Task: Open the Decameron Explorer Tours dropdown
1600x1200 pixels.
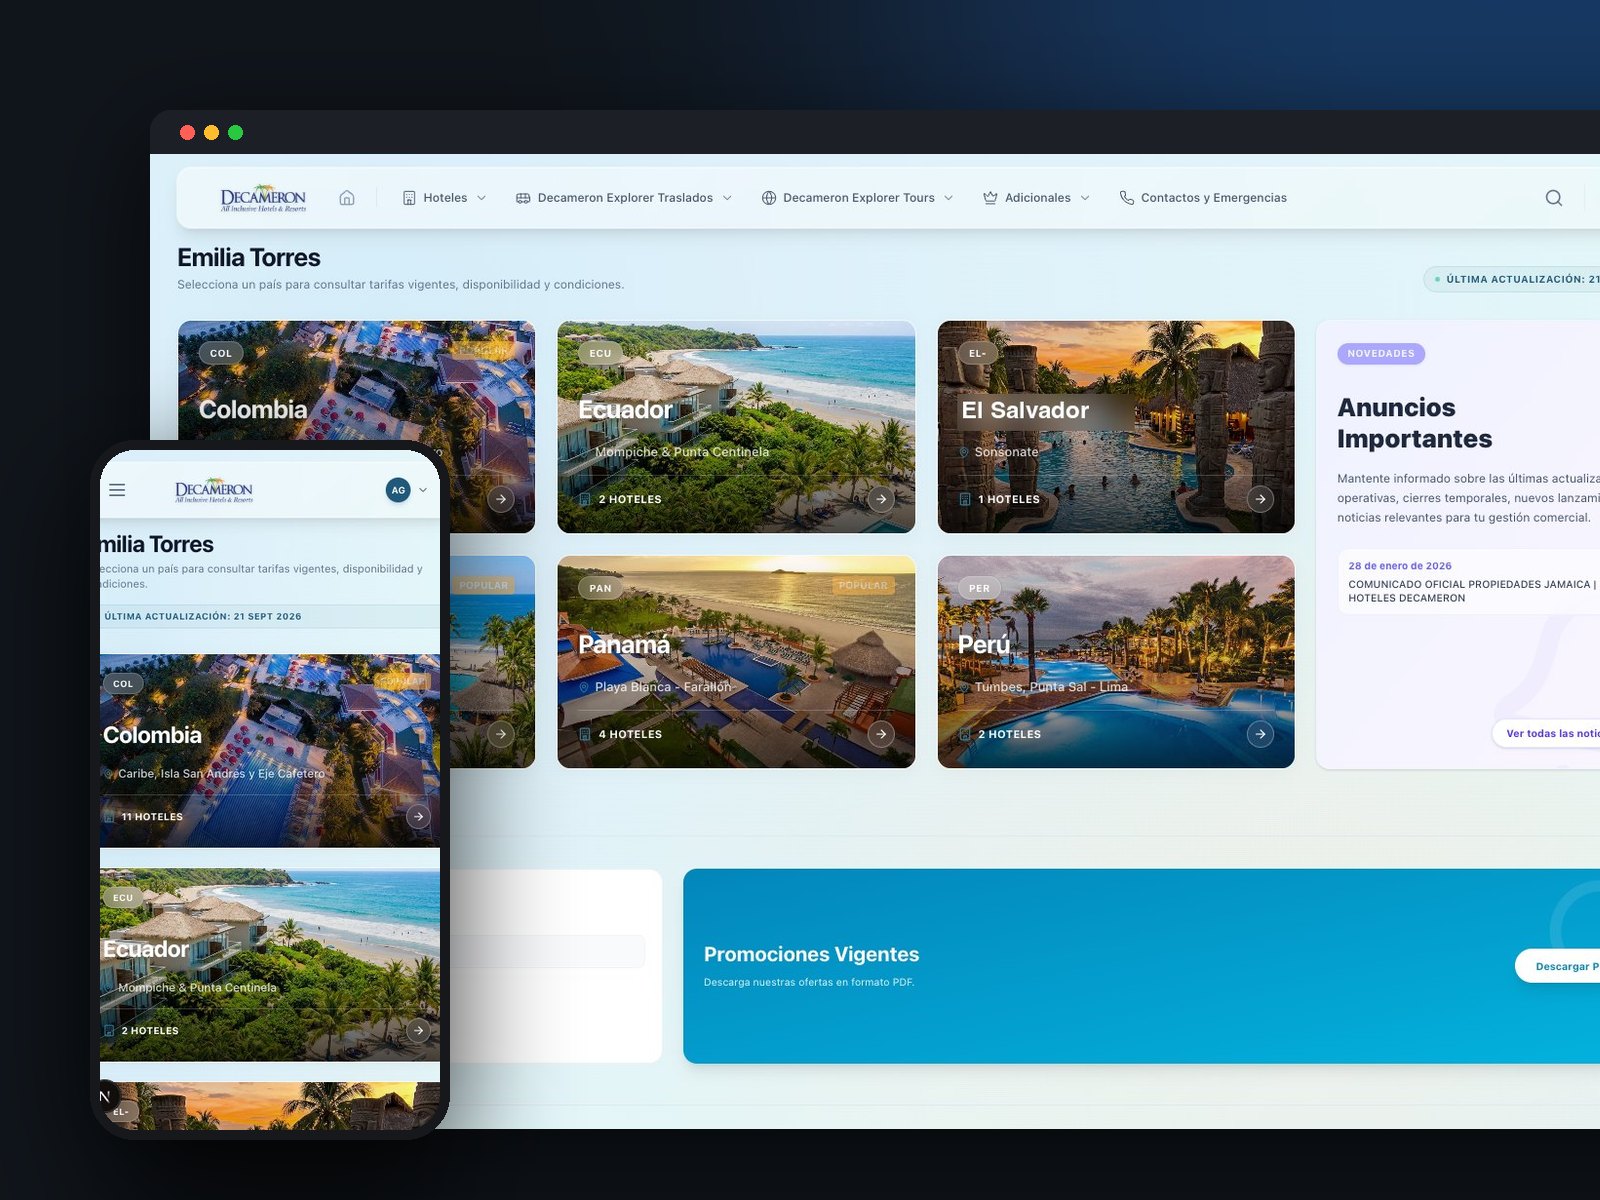Action: pos(858,198)
